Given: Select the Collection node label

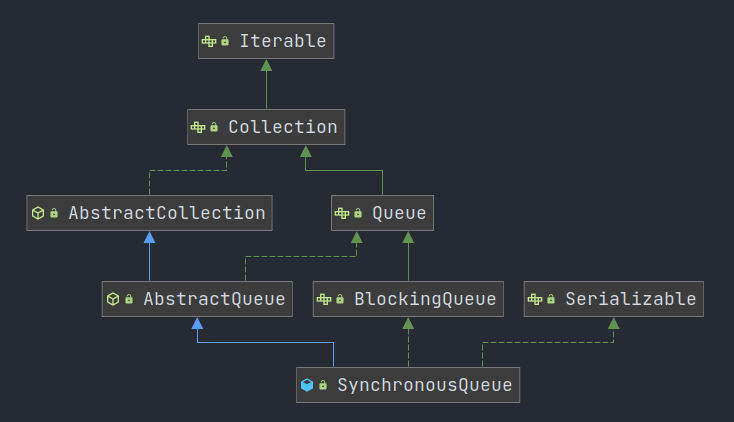Looking at the screenshot, I should click(283, 127).
